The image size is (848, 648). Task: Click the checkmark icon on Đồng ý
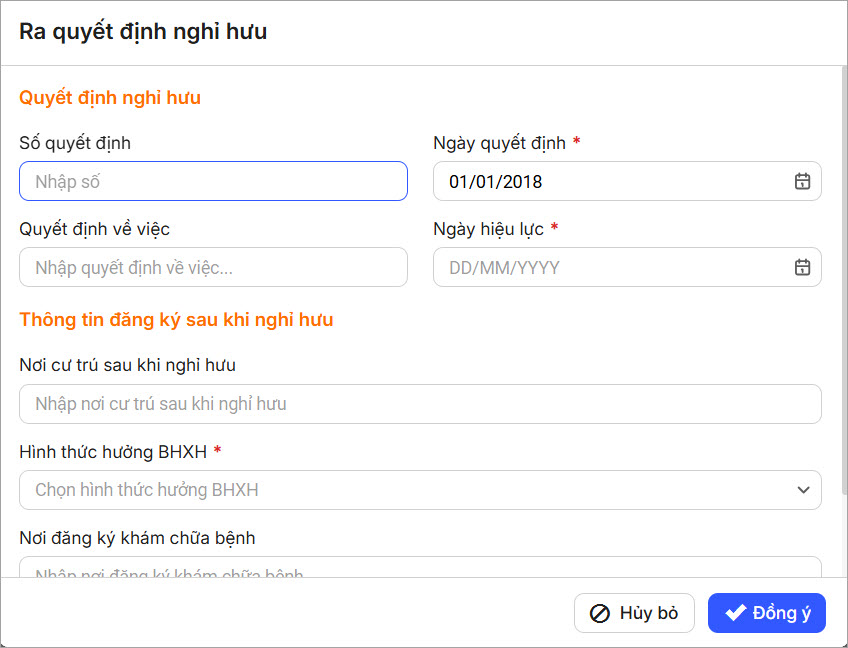tap(736, 613)
